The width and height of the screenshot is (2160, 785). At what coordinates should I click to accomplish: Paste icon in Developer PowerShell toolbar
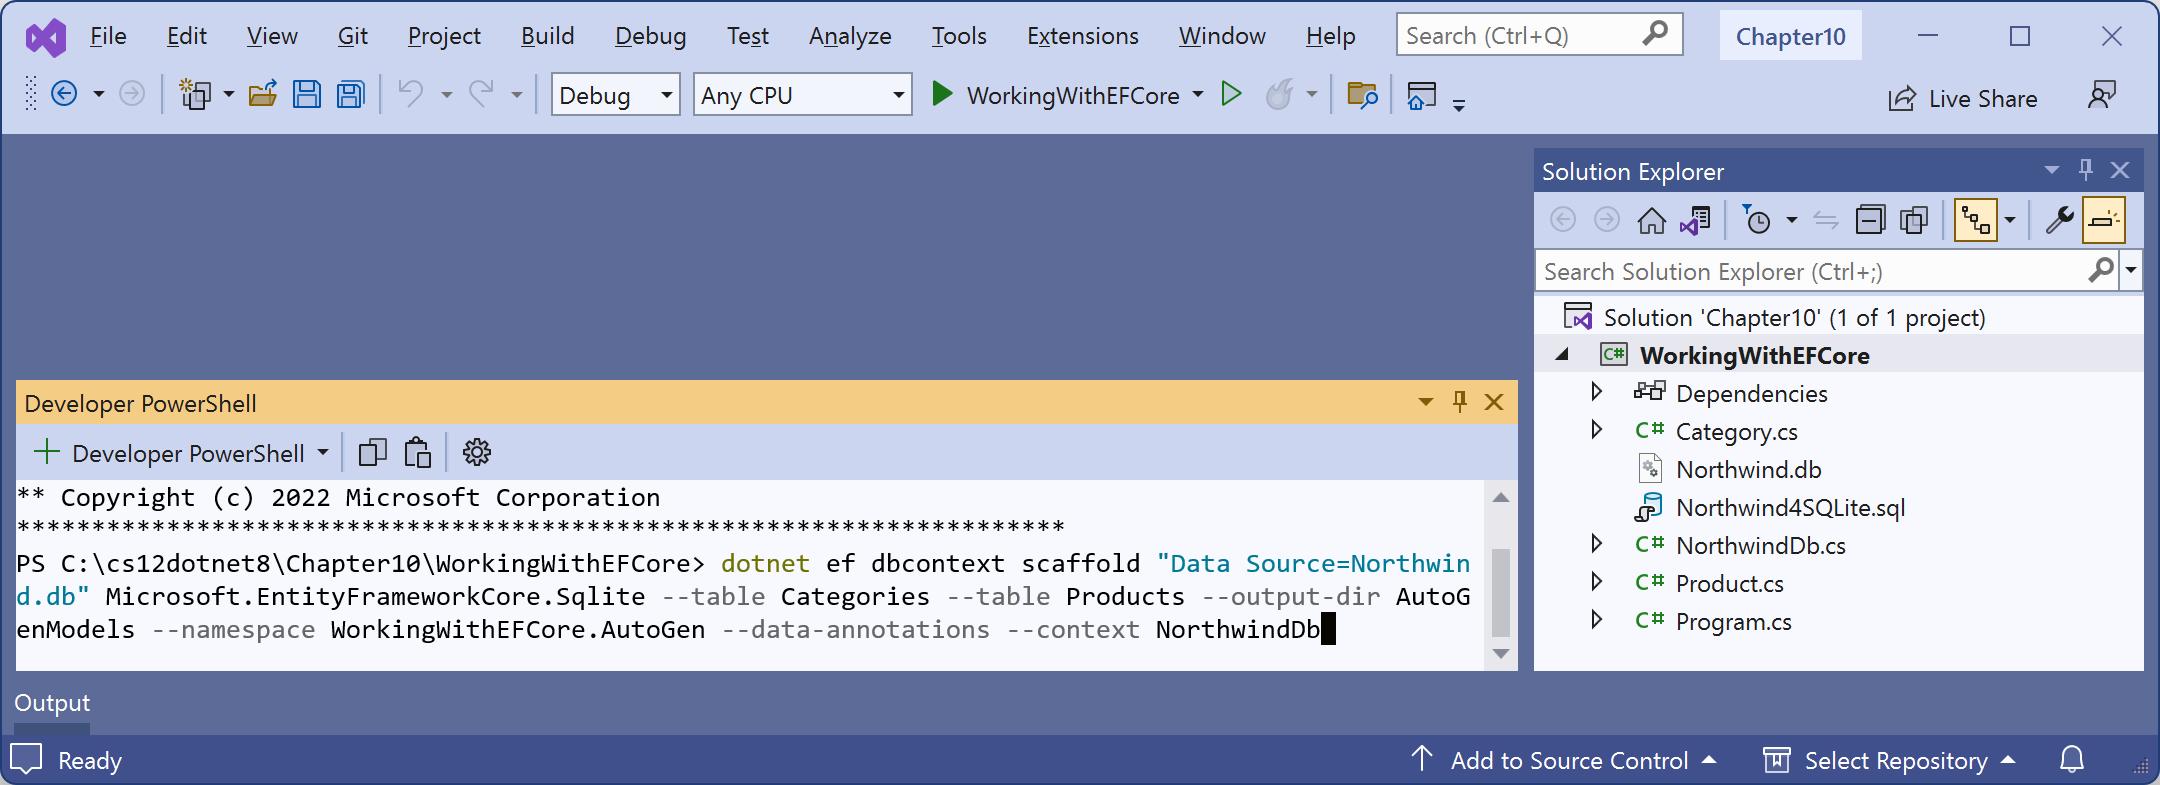tap(417, 453)
